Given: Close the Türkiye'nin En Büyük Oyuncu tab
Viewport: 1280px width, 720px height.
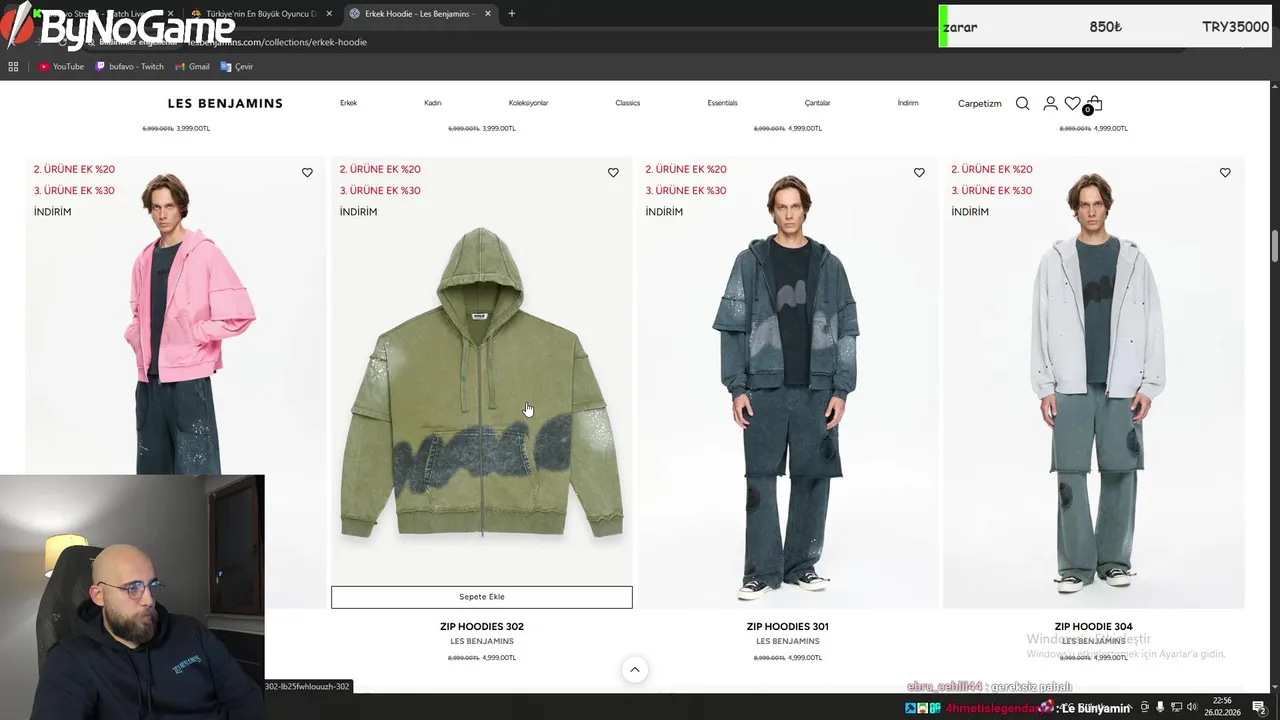Looking at the screenshot, I should click(x=329, y=14).
